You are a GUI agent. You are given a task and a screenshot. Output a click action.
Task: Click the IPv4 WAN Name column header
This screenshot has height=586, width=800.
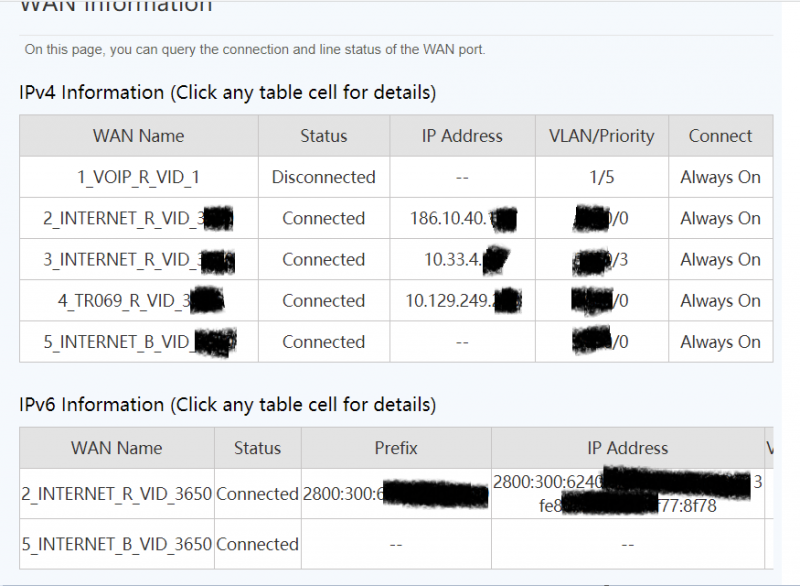click(139, 136)
